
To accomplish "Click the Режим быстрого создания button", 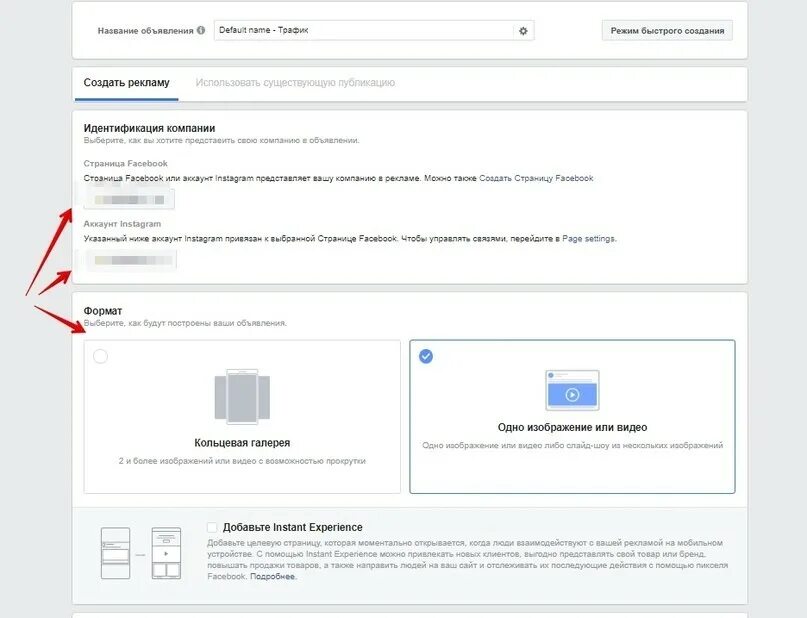I will click(667, 31).
